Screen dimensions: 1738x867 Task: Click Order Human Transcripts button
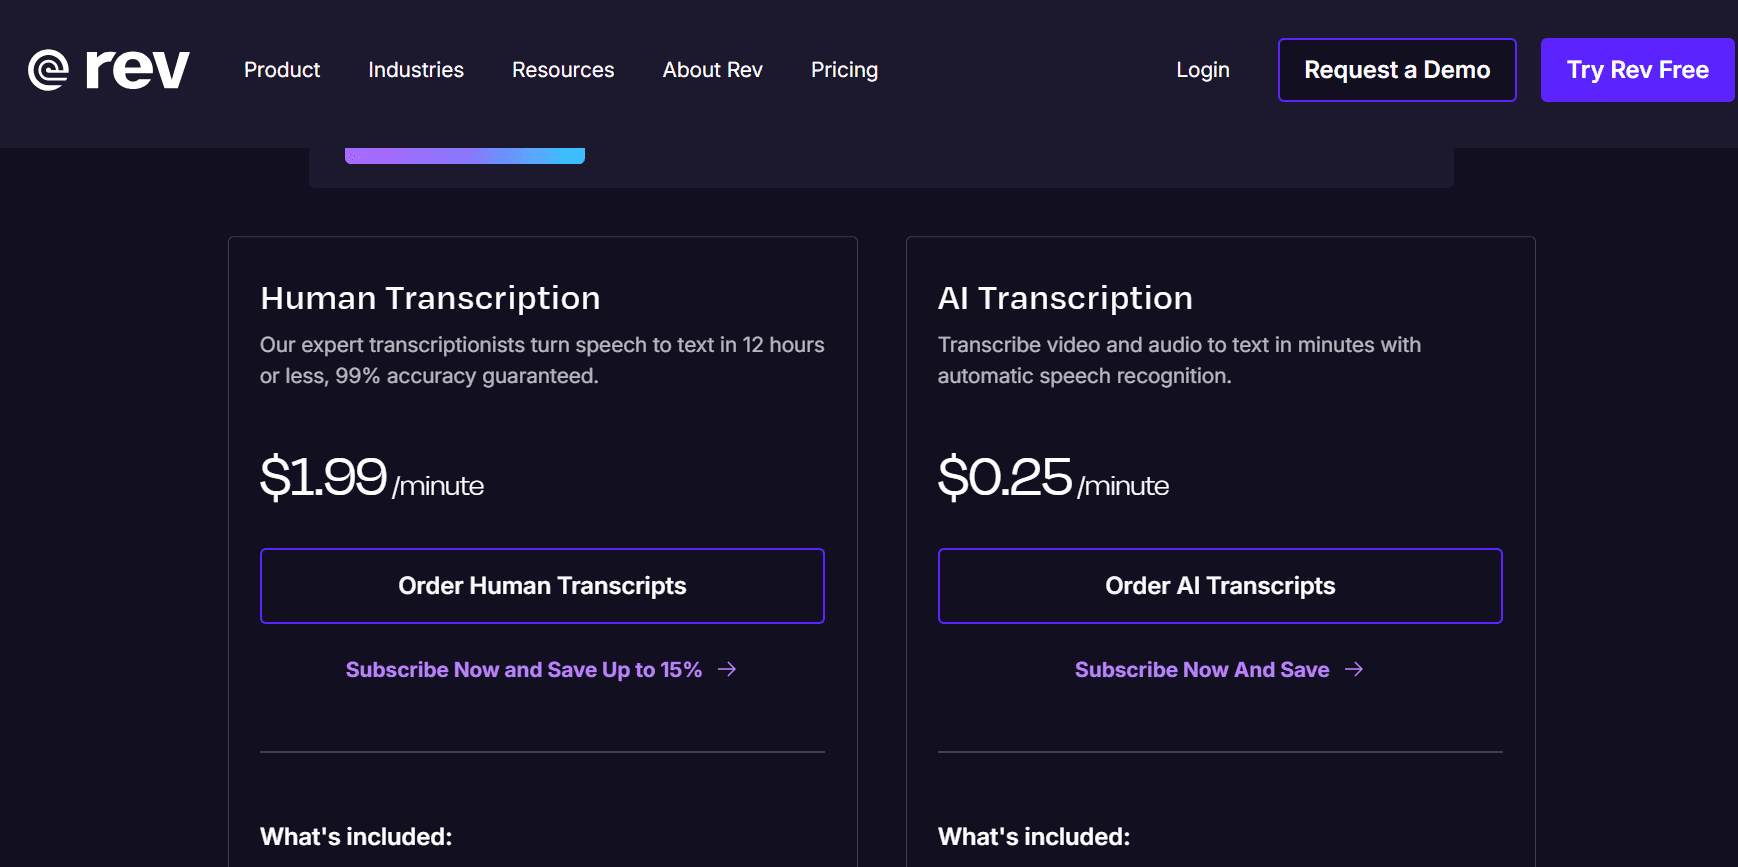(x=542, y=586)
